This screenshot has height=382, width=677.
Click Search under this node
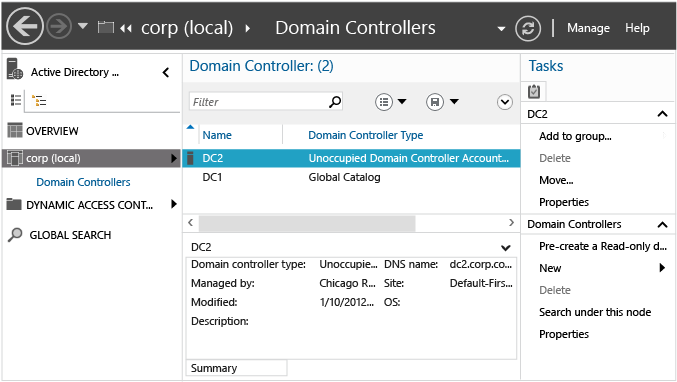pyautogui.click(x=595, y=312)
